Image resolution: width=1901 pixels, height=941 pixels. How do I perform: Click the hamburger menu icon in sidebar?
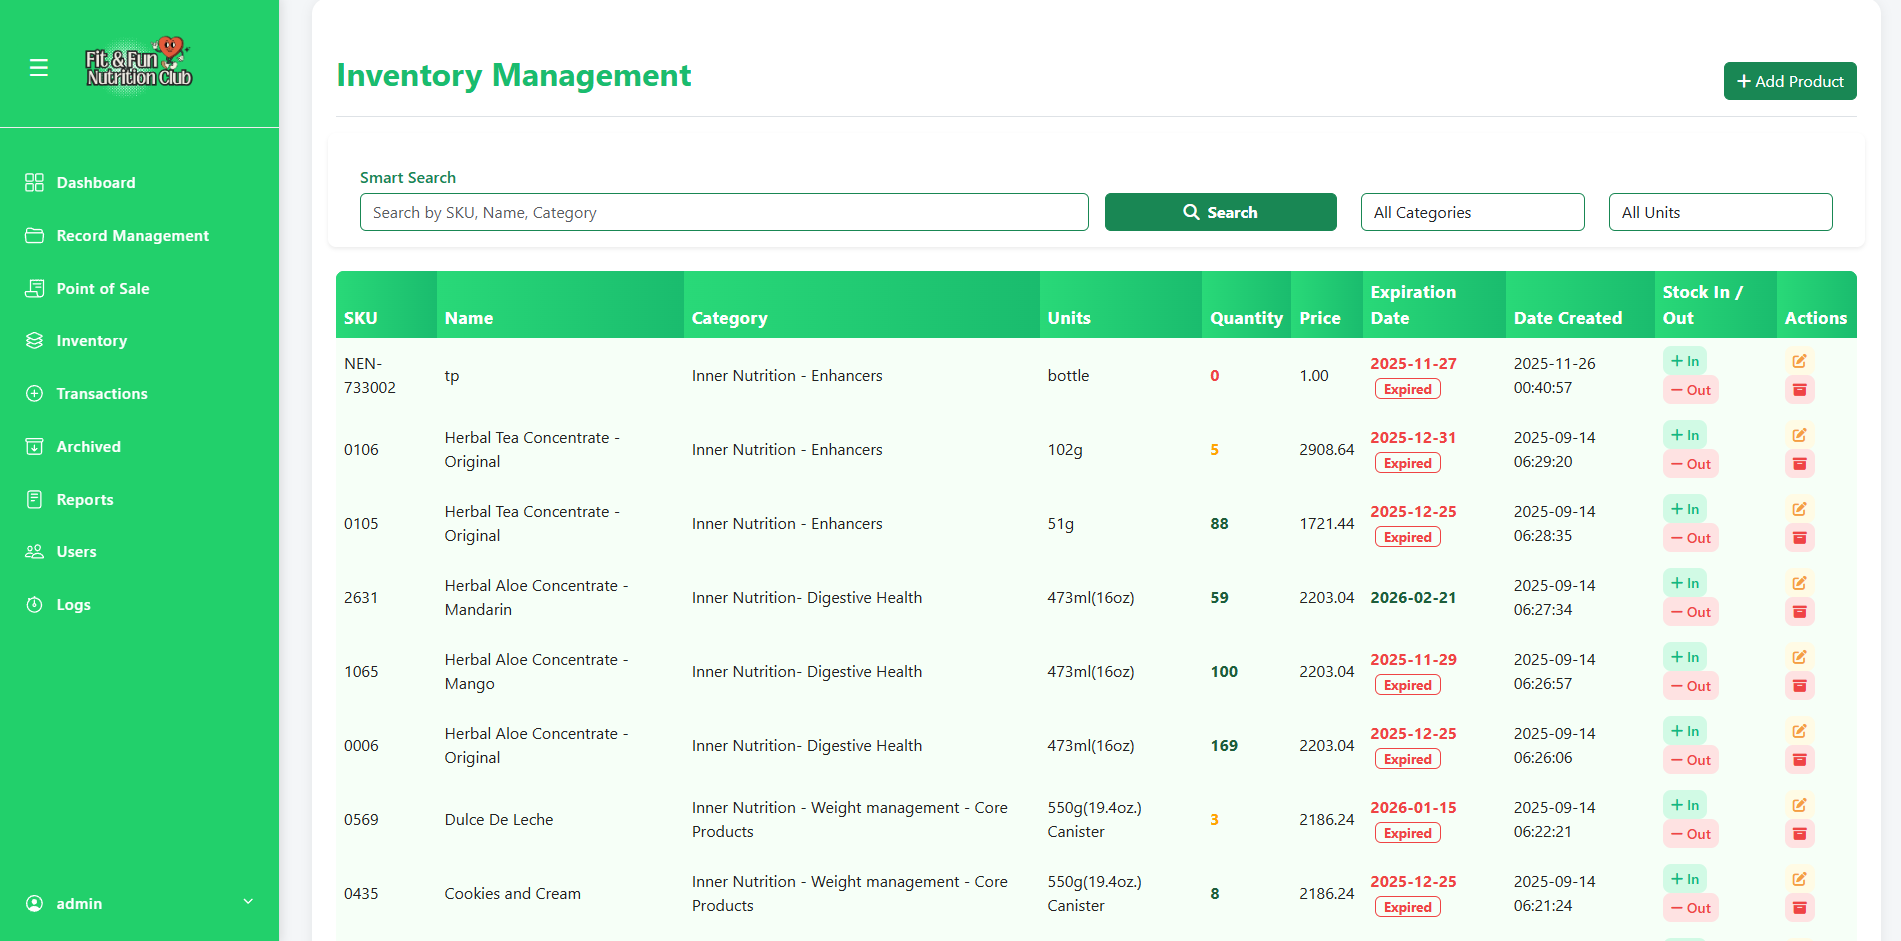[39, 67]
